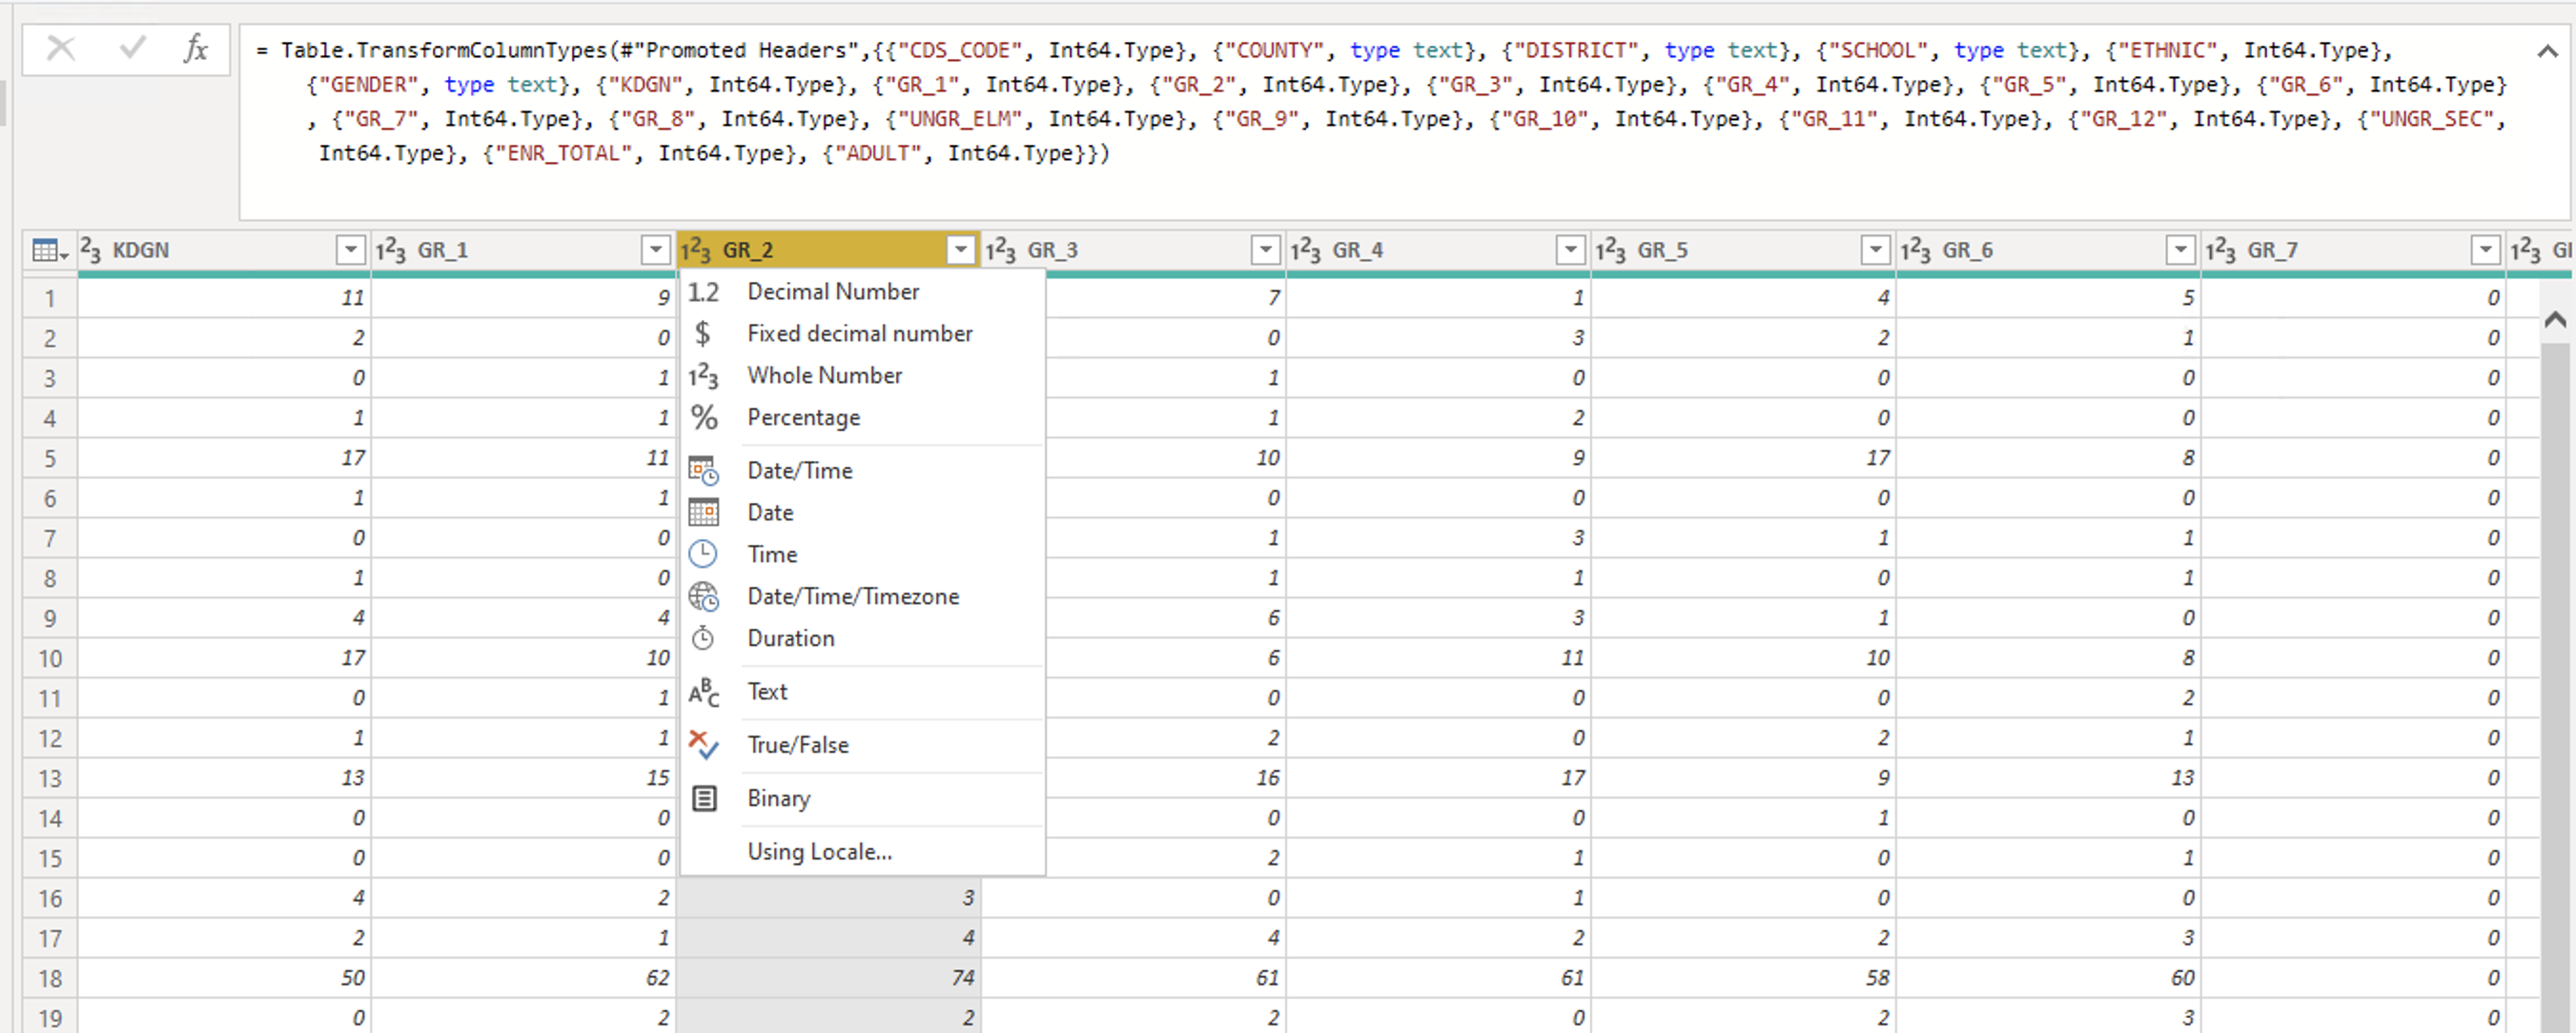Open the KDGN column filter dropdown
The image size is (2576, 1033).
350,250
